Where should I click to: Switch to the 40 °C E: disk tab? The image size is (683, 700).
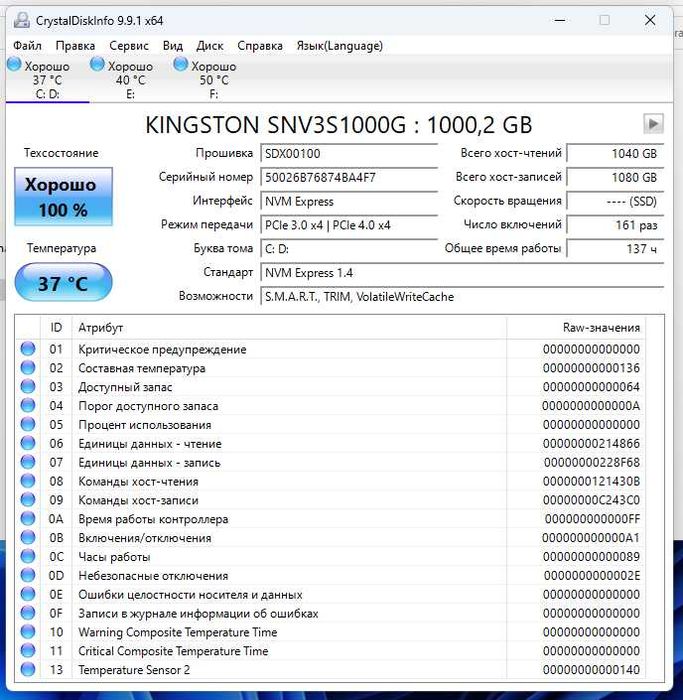(x=130, y=79)
